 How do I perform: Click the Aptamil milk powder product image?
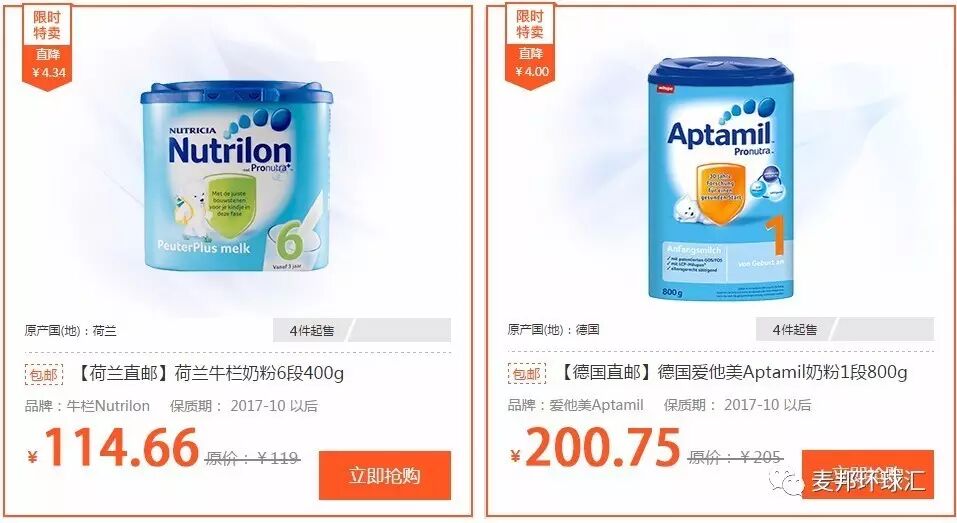[x=720, y=178]
